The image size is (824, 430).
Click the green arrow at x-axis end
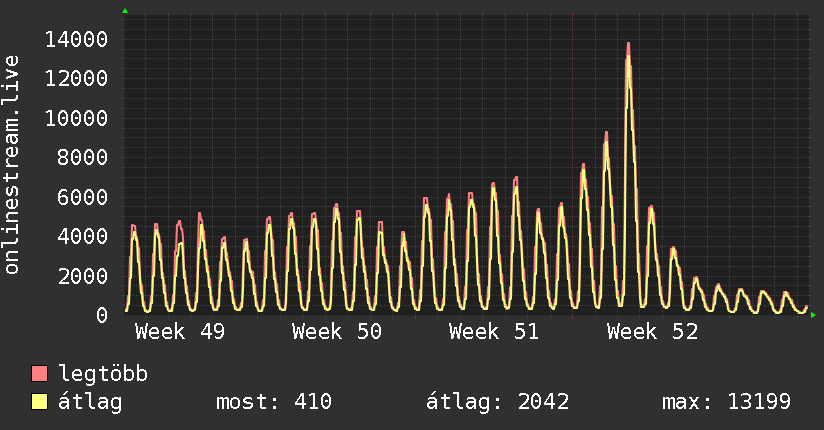[813, 315]
